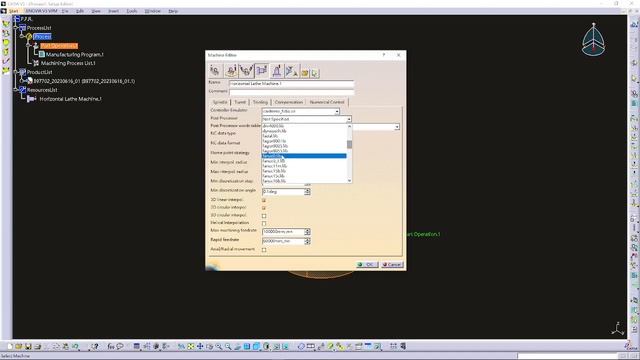The width and height of the screenshot is (640, 360).
Task: Click the machine Name input field
Action: (x=291, y=83)
